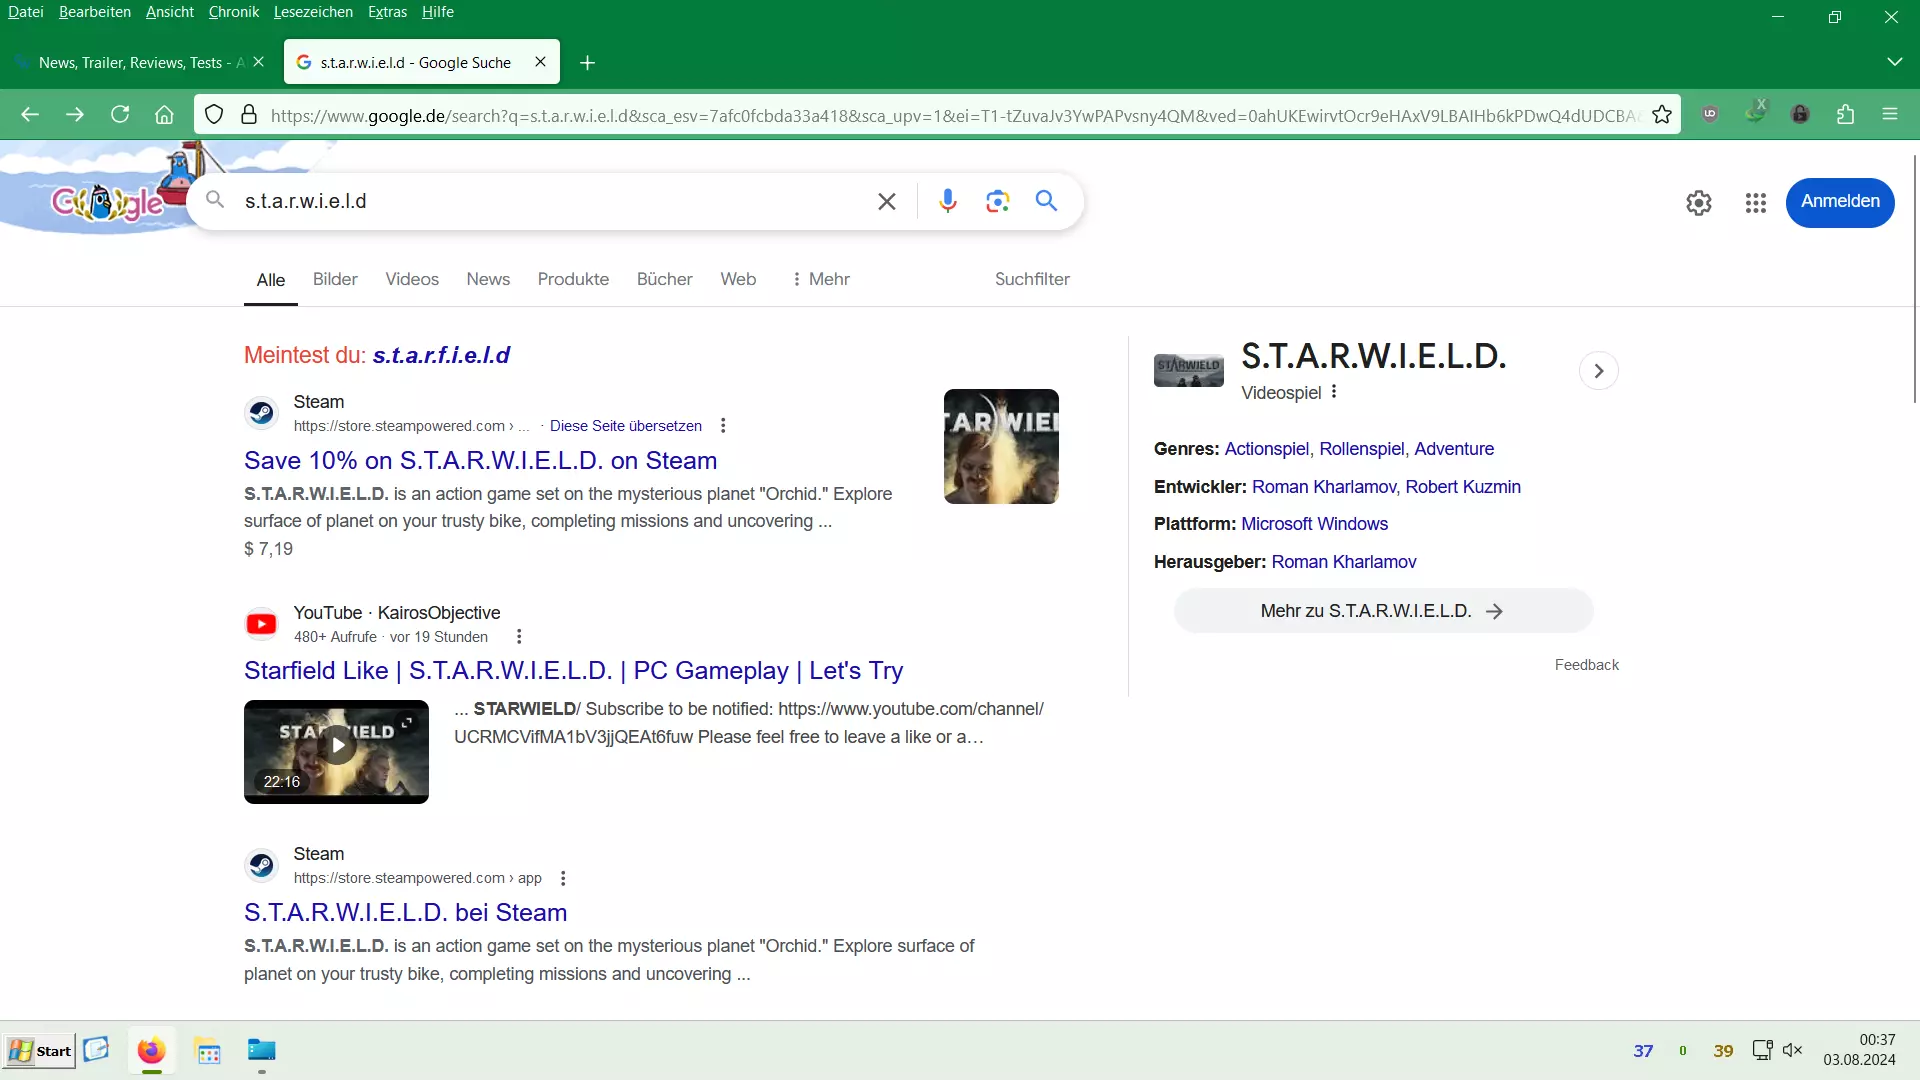Open more options for first Steam result
Screen dimensions: 1920x1080
coord(723,426)
